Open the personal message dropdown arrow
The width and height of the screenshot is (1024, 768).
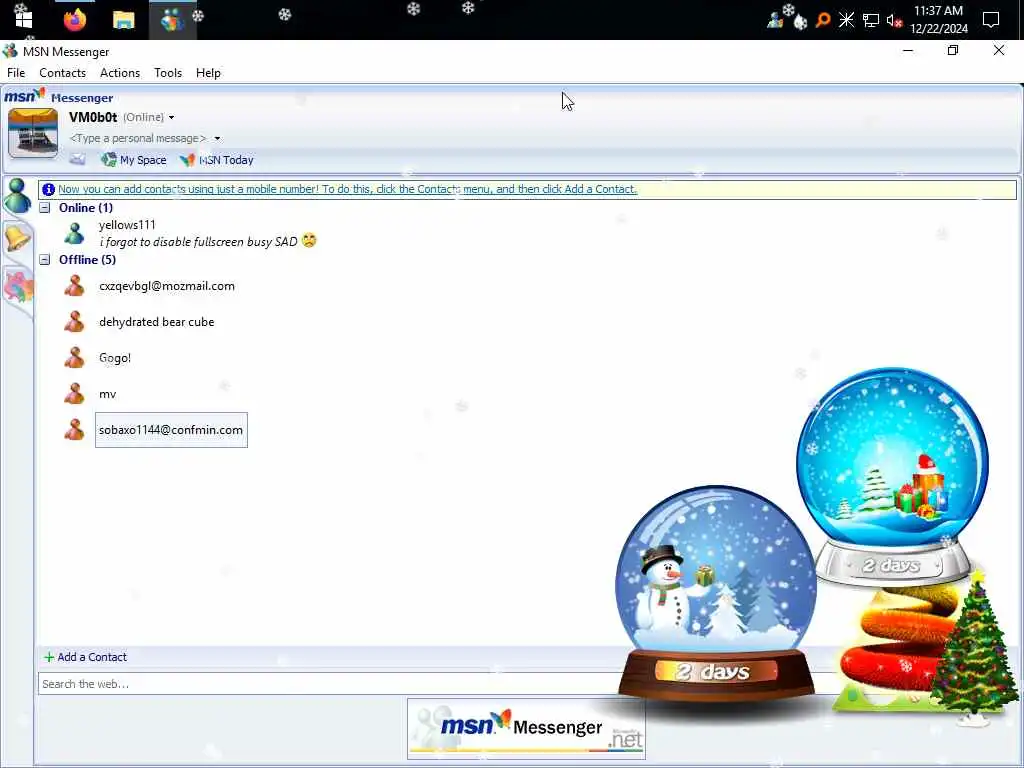[217, 138]
